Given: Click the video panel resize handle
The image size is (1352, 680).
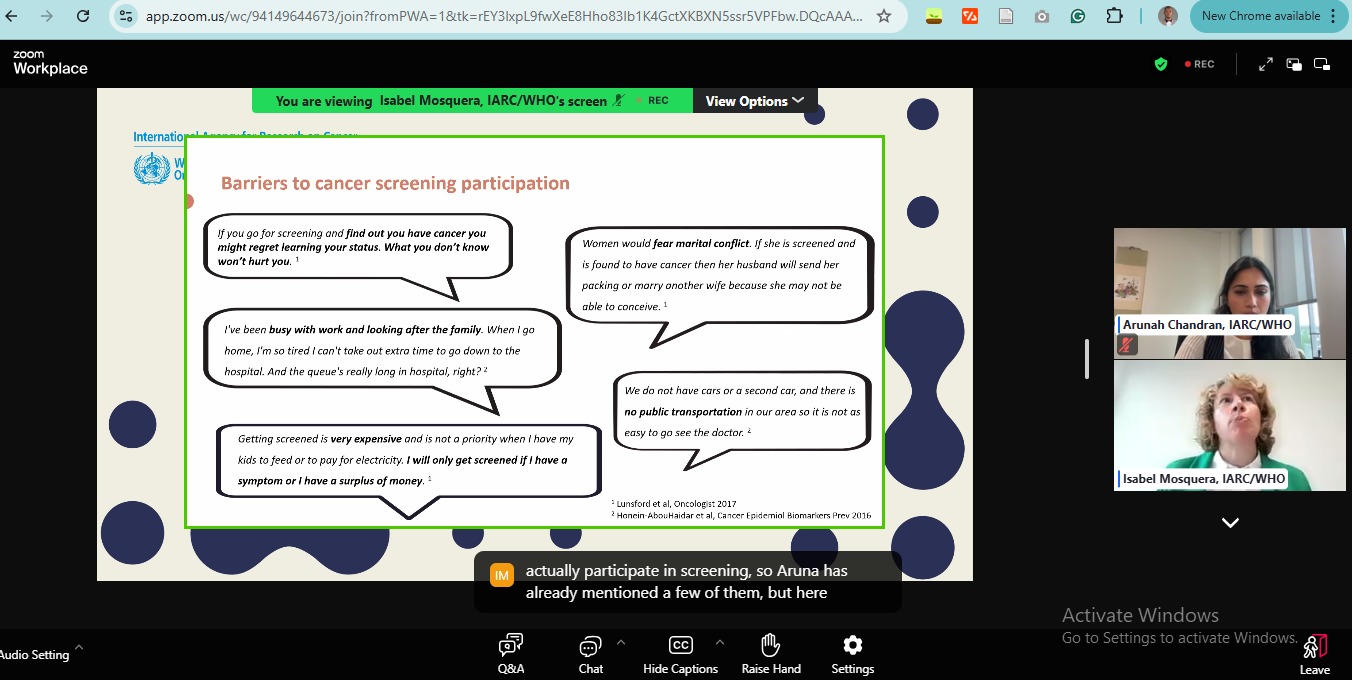Looking at the screenshot, I should pos(1087,359).
